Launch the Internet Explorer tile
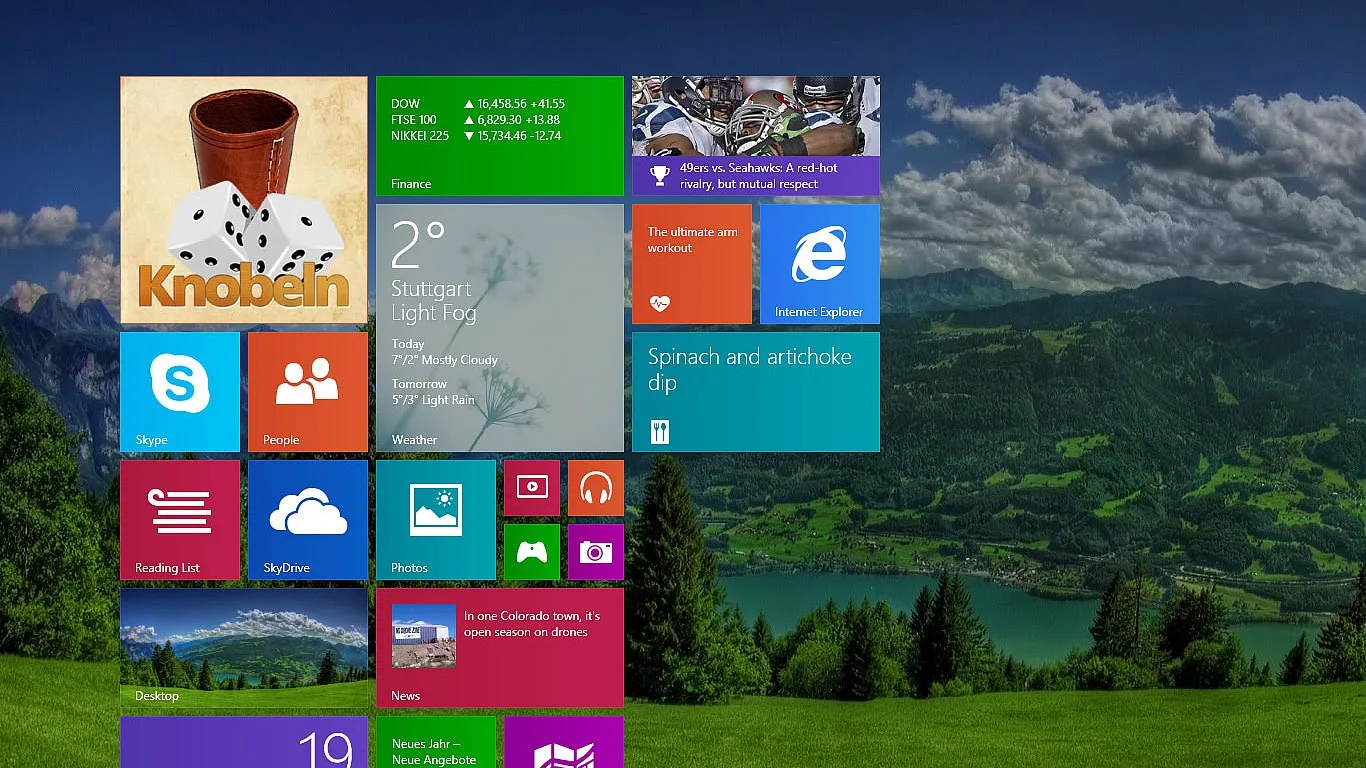This screenshot has height=768, width=1366. tap(820, 264)
